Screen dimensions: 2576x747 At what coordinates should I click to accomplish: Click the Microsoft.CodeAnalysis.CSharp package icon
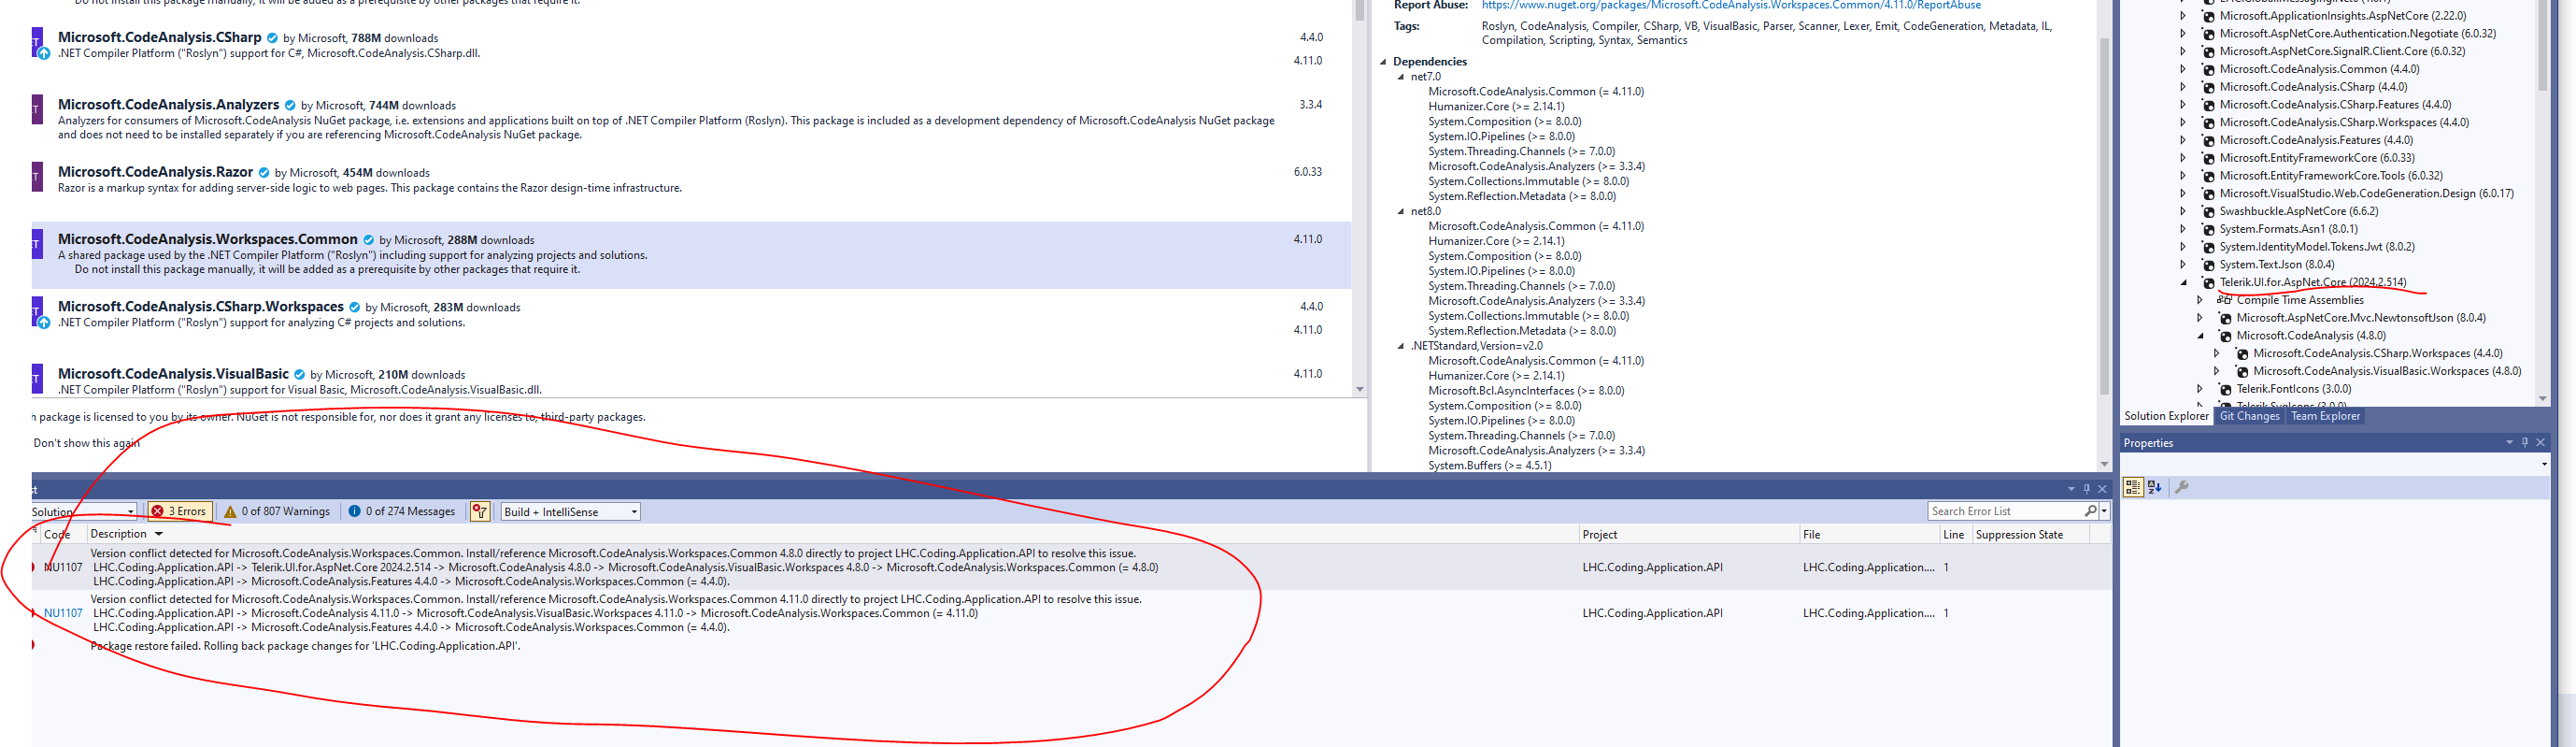[37, 42]
